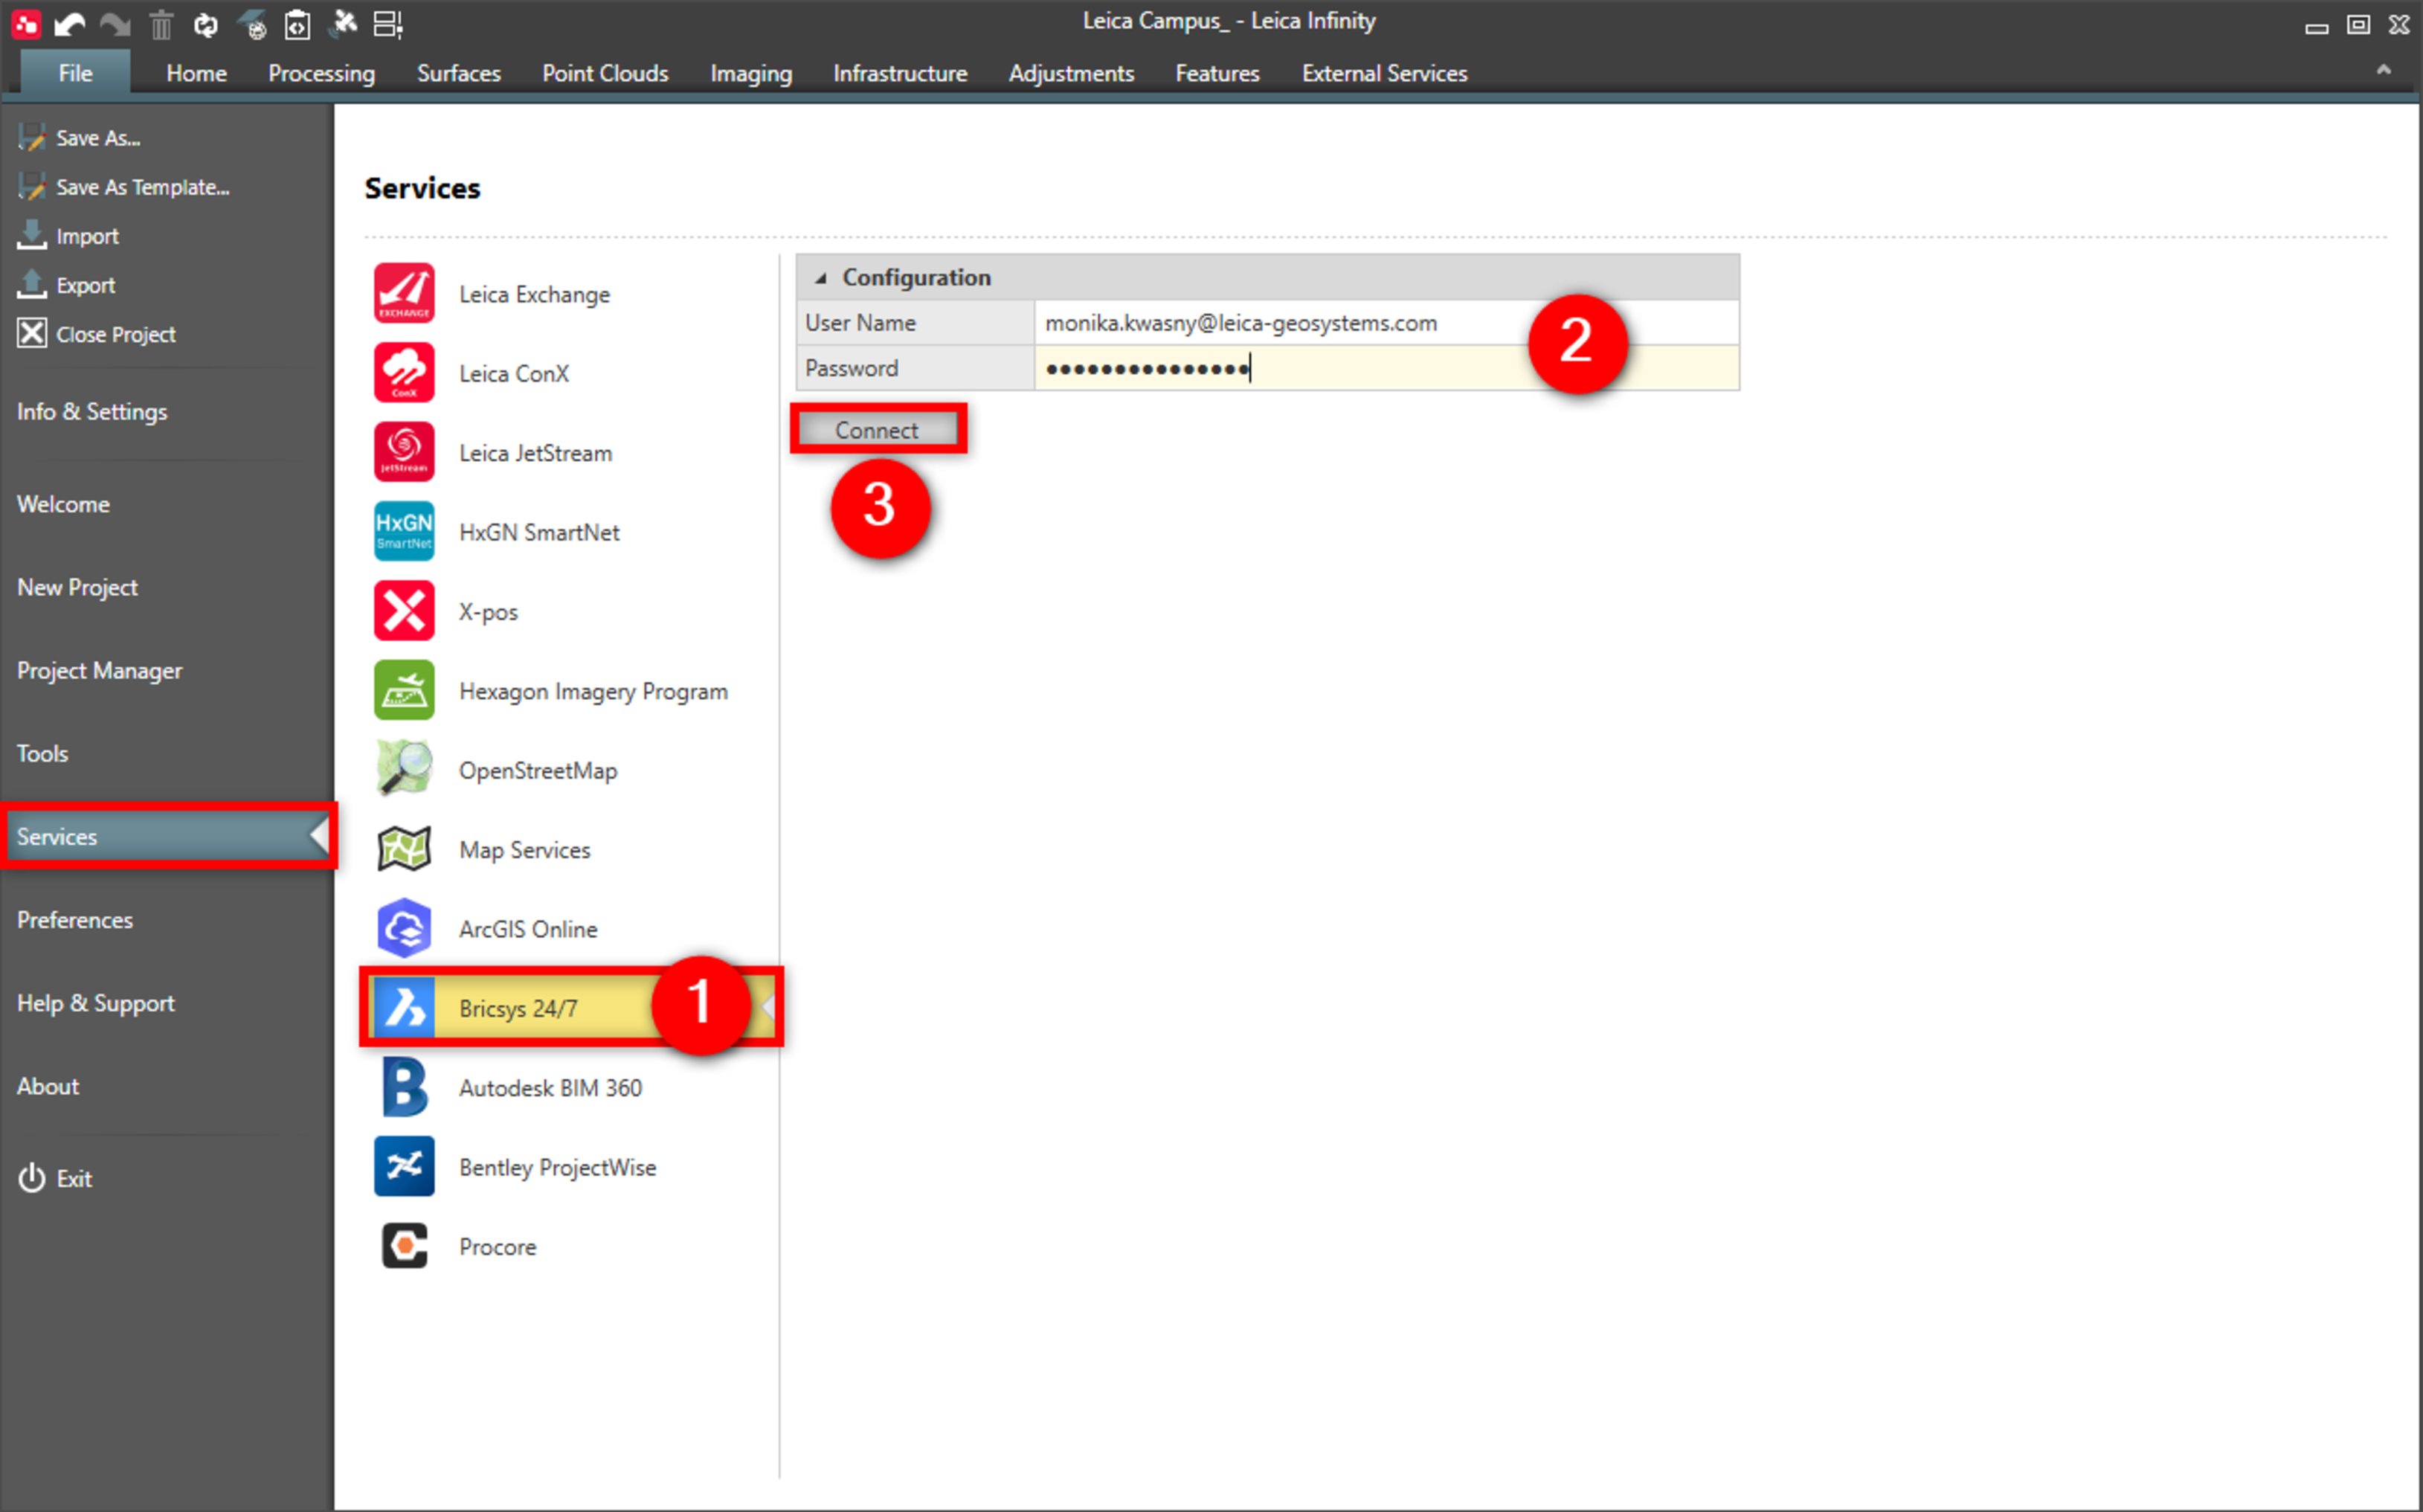
Task: Open Preferences in sidebar
Action: pos(75,919)
